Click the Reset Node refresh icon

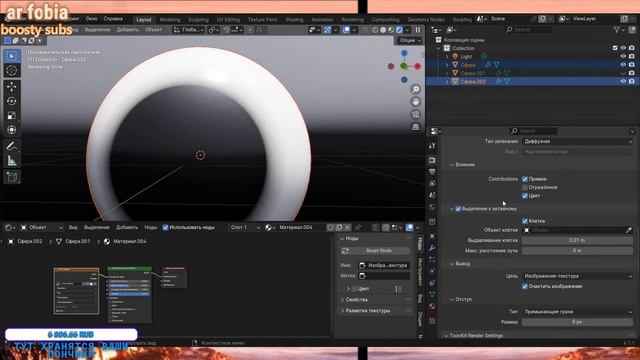tap(345, 251)
